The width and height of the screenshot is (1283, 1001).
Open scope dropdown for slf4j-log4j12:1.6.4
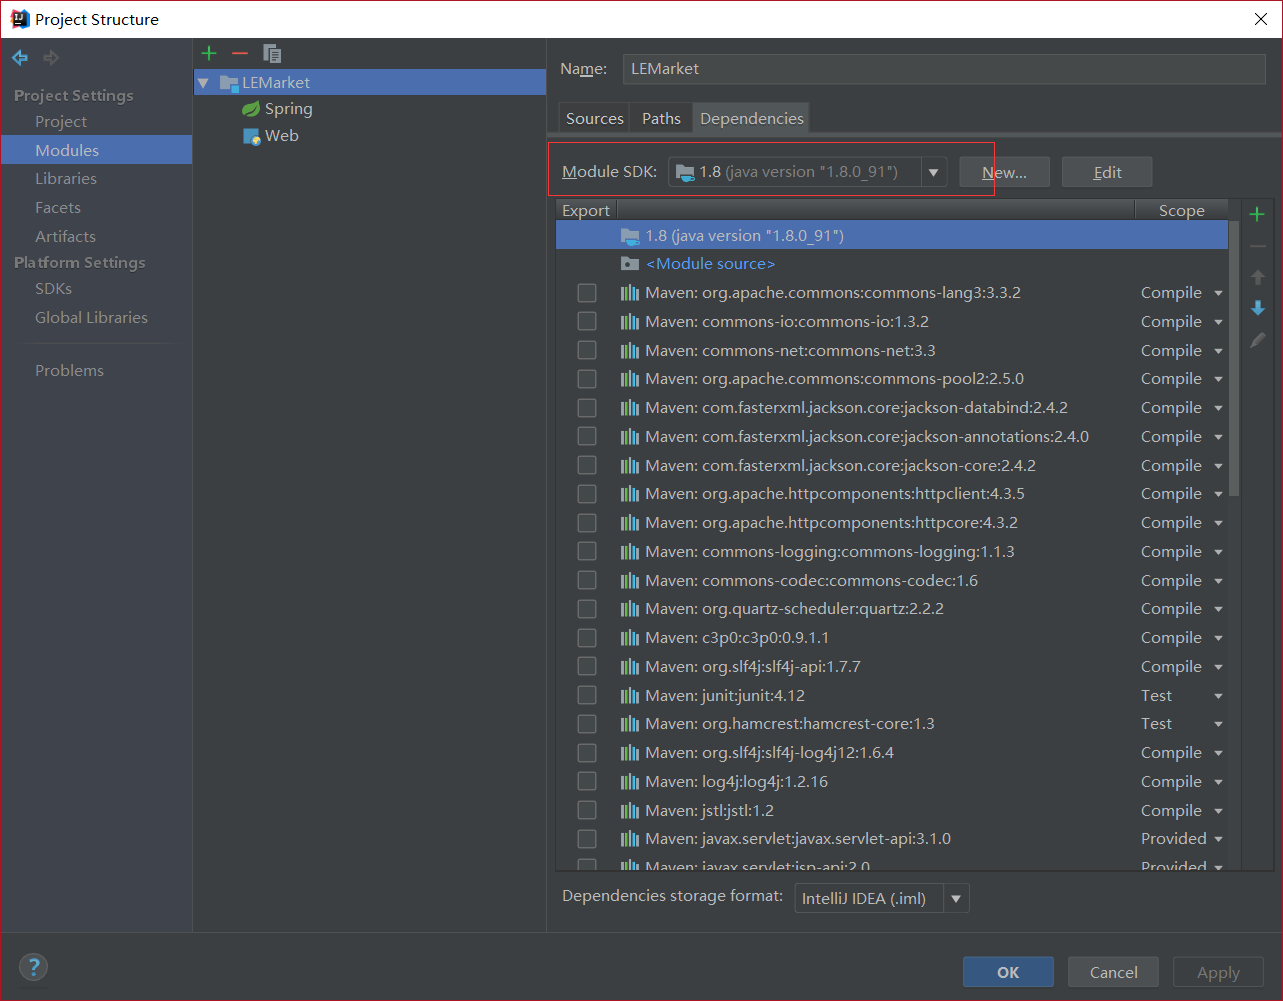click(x=1218, y=753)
